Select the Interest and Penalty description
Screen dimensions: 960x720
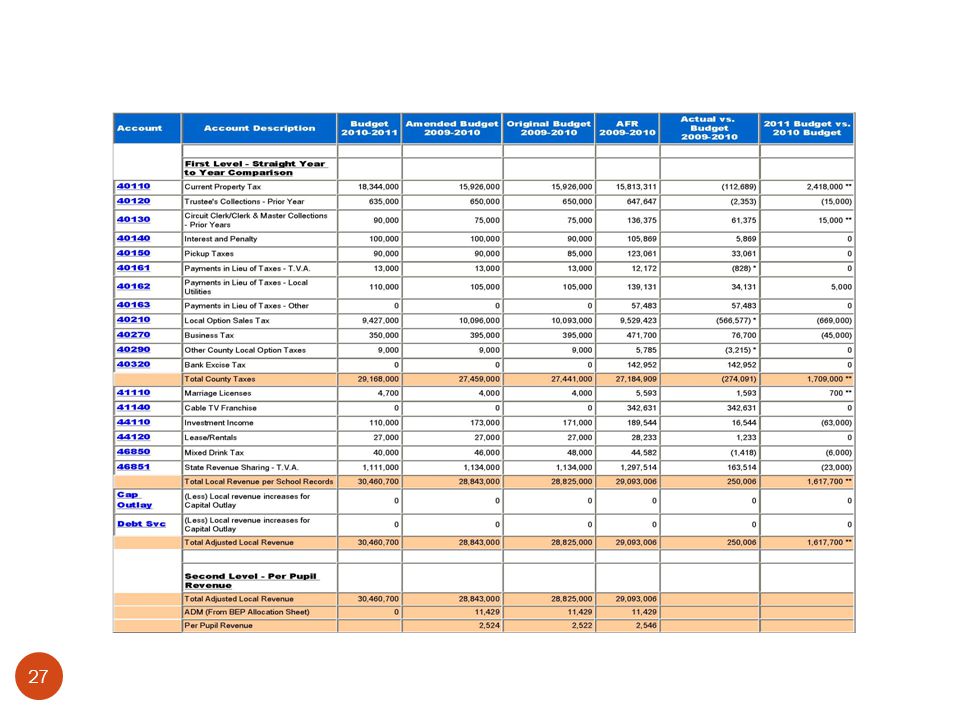(221, 239)
